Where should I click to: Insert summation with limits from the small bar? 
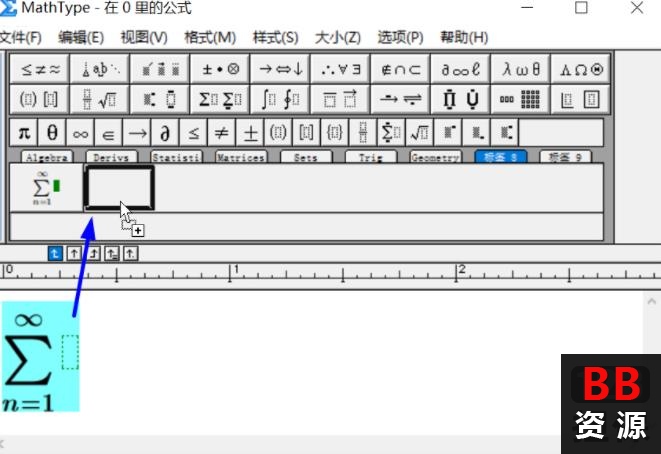391,133
